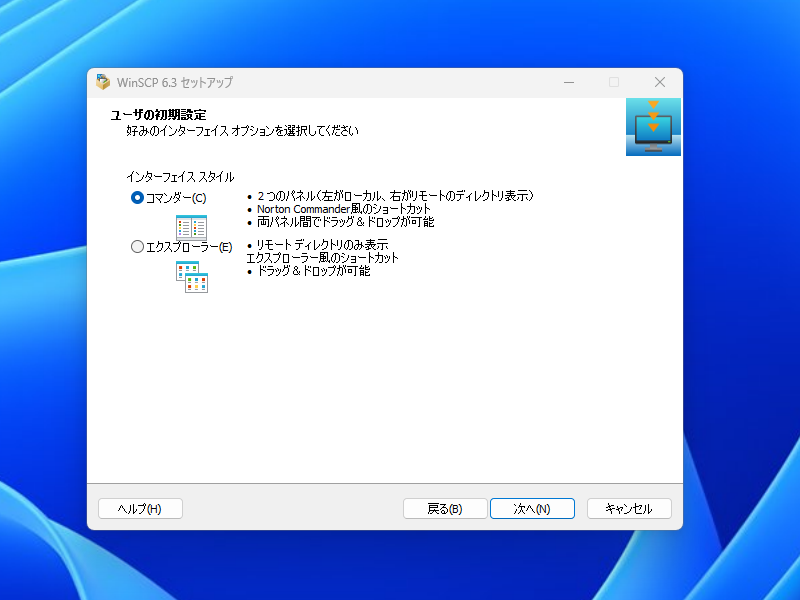Click the Commander dual-panel preview icon

tap(190, 228)
